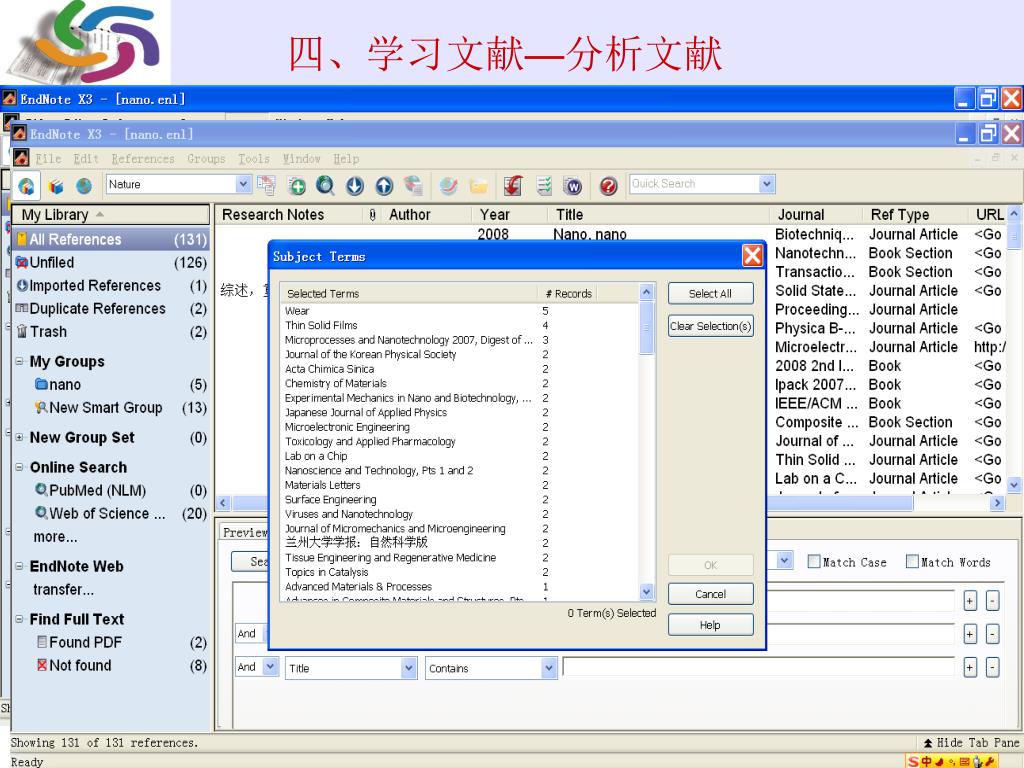The image size is (1024, 768).
Task: Click the Open Link globe toolbar icon
Action: coord(449,186)
